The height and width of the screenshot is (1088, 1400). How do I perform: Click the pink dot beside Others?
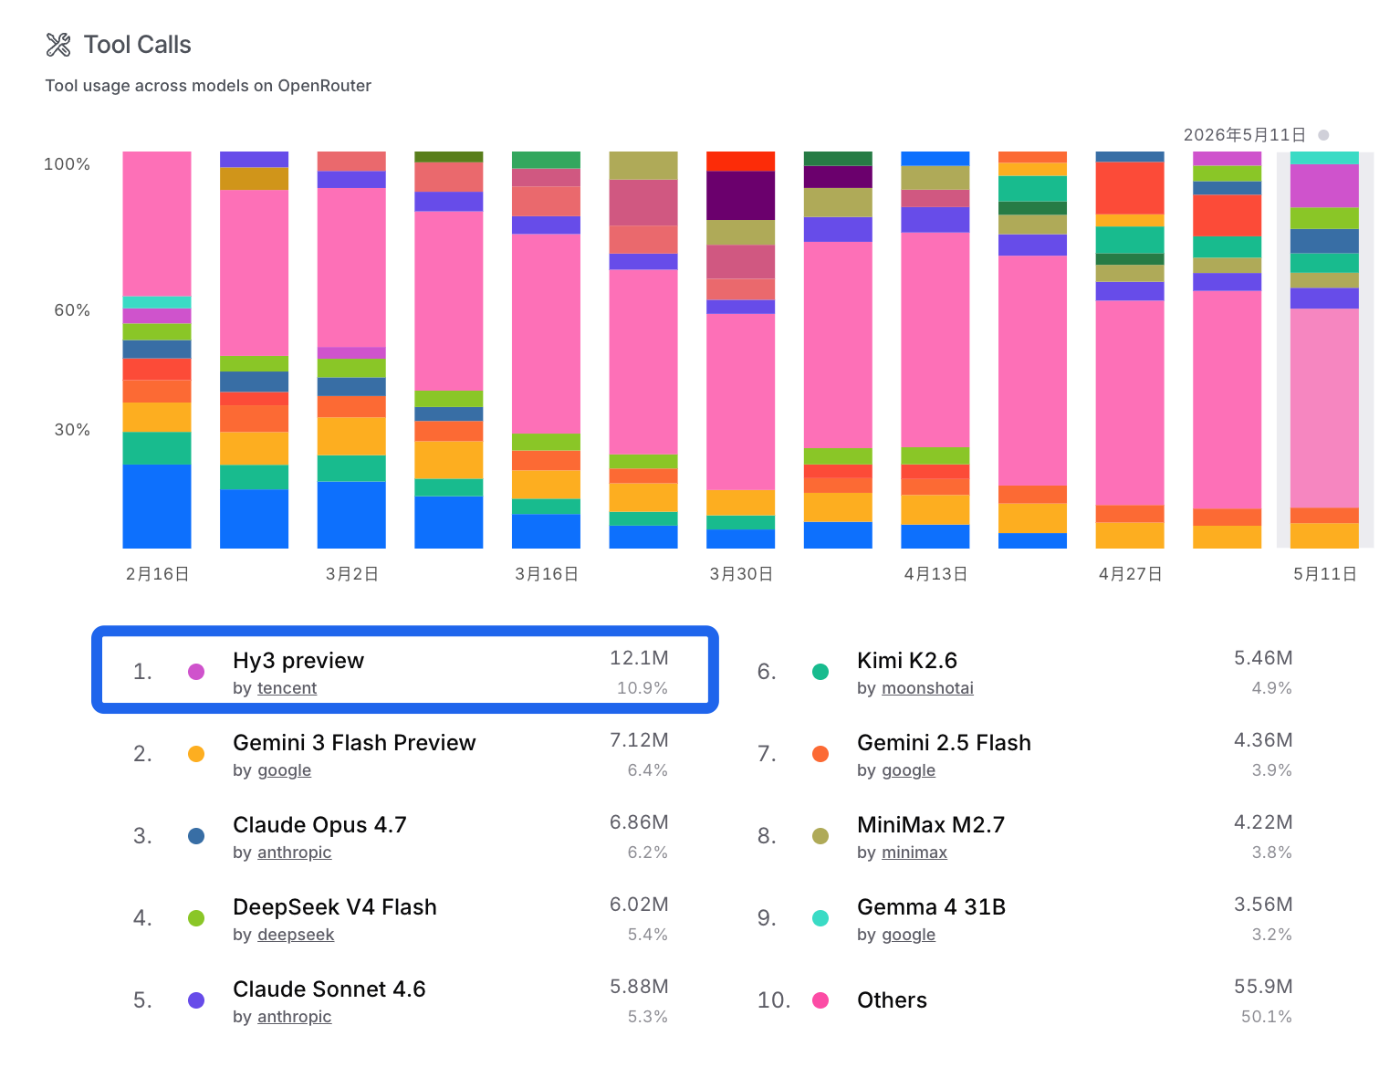pyautogui.click(x=820, y=1000)
